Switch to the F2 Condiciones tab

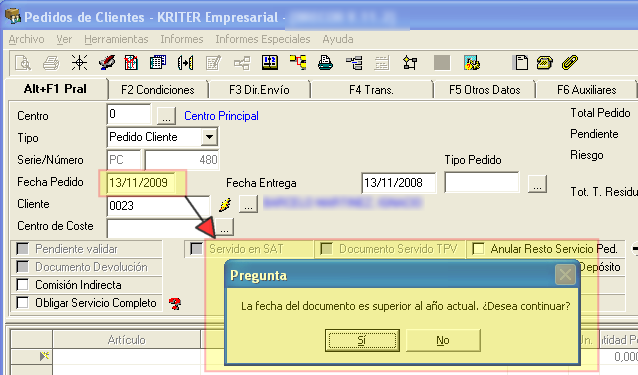[158, 89]
